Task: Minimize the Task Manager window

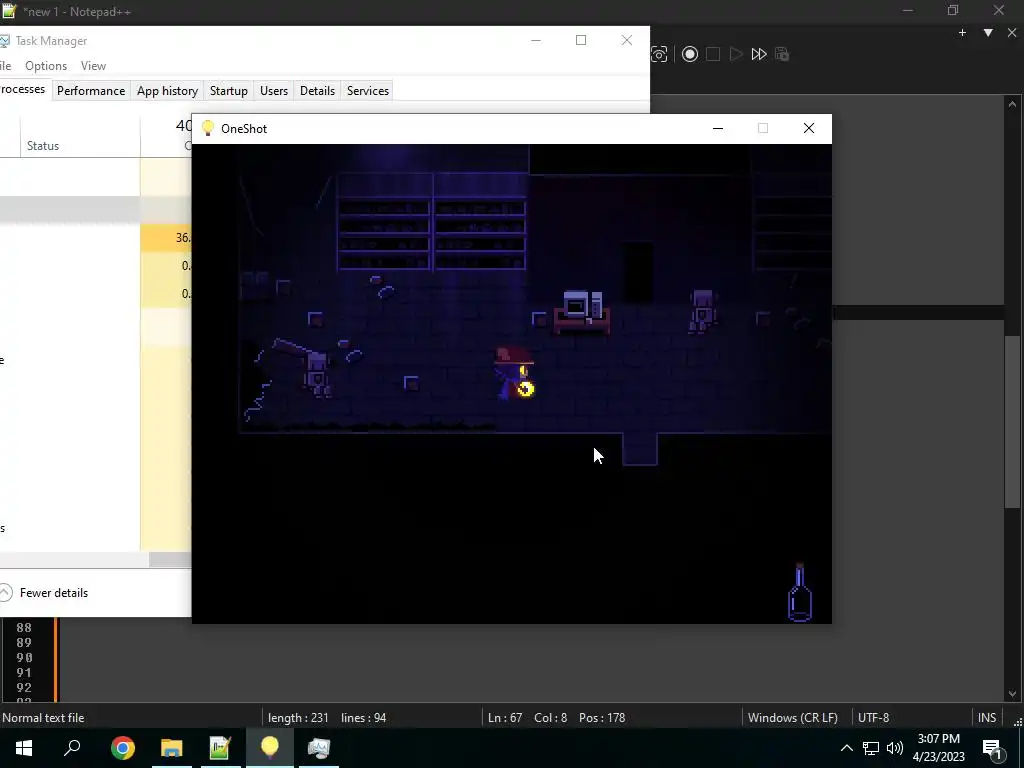Action: click(536, 40)
